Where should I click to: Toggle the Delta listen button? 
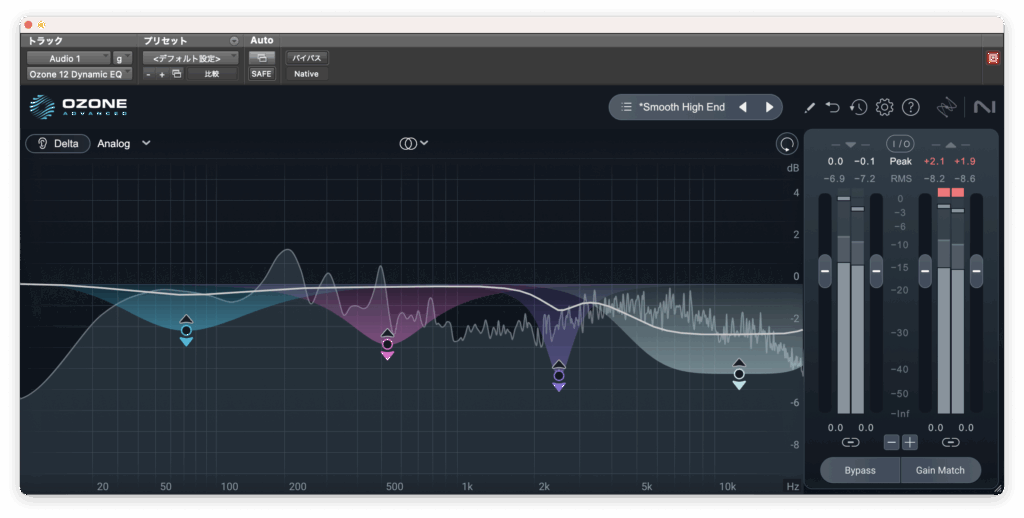click(58, 143)
